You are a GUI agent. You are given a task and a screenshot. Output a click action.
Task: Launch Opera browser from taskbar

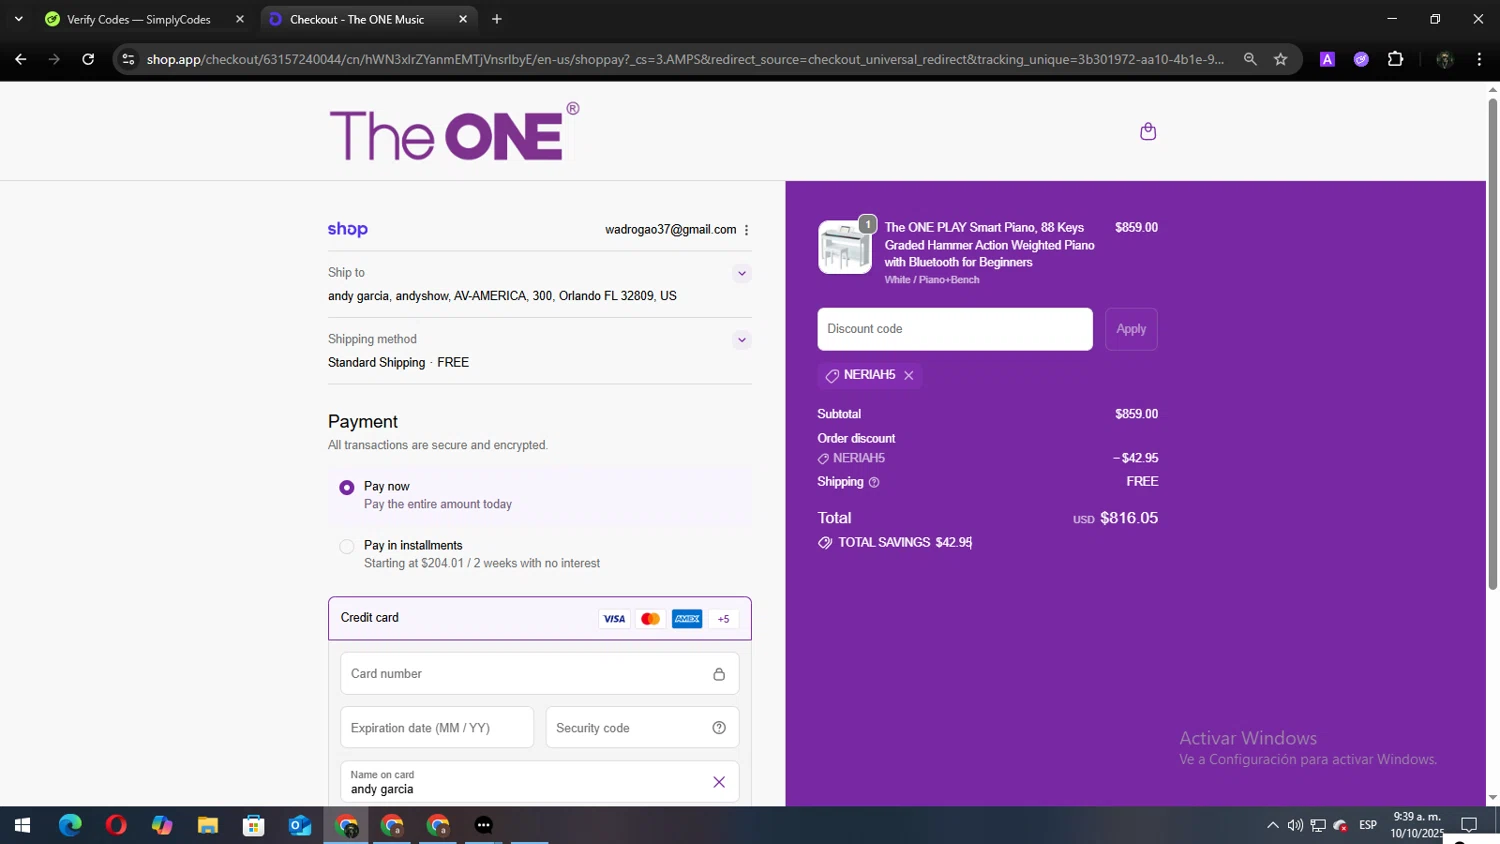116,825
